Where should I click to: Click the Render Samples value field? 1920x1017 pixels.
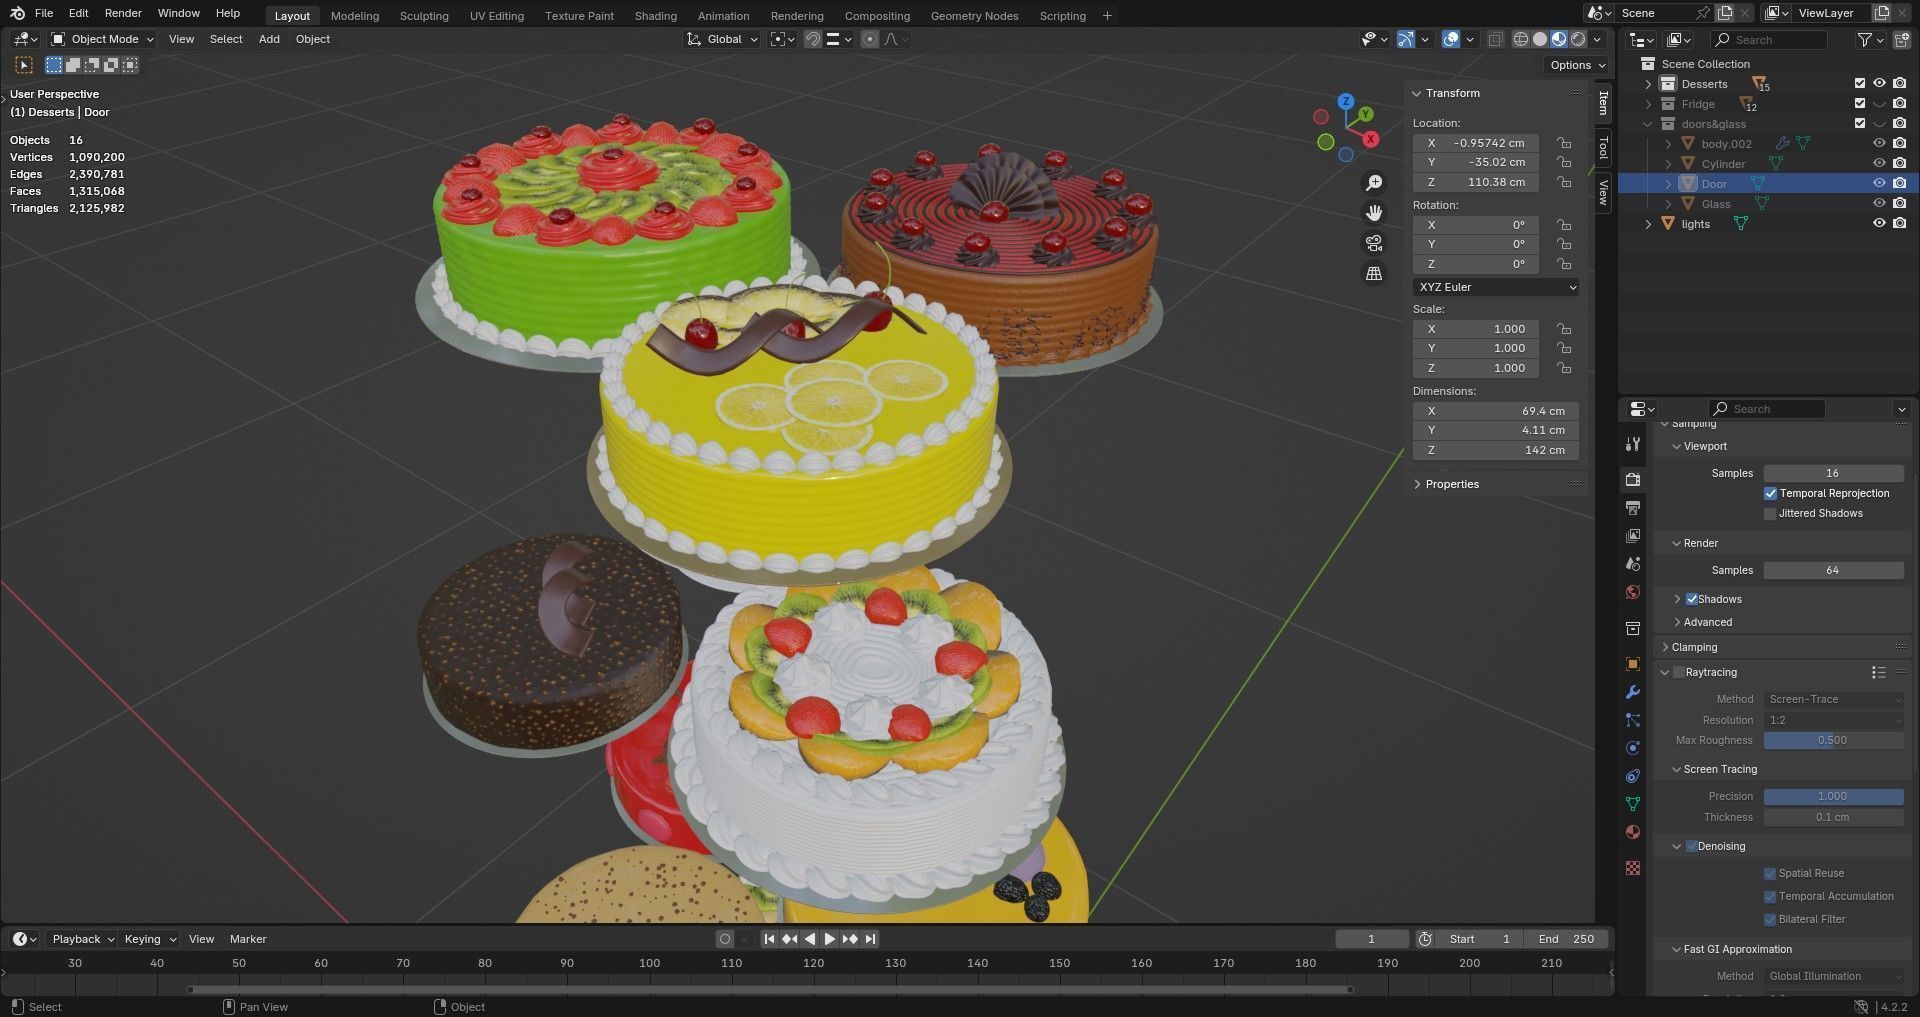1833,570
